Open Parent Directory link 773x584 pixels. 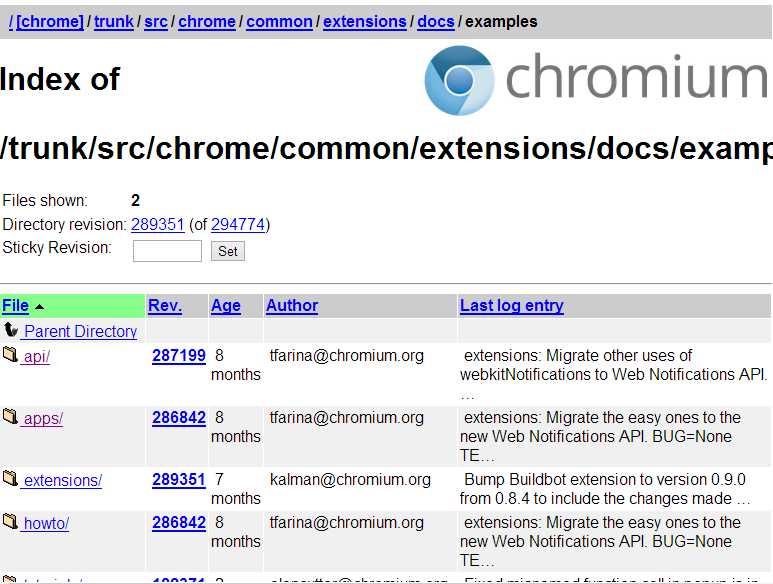click(80, 331)
